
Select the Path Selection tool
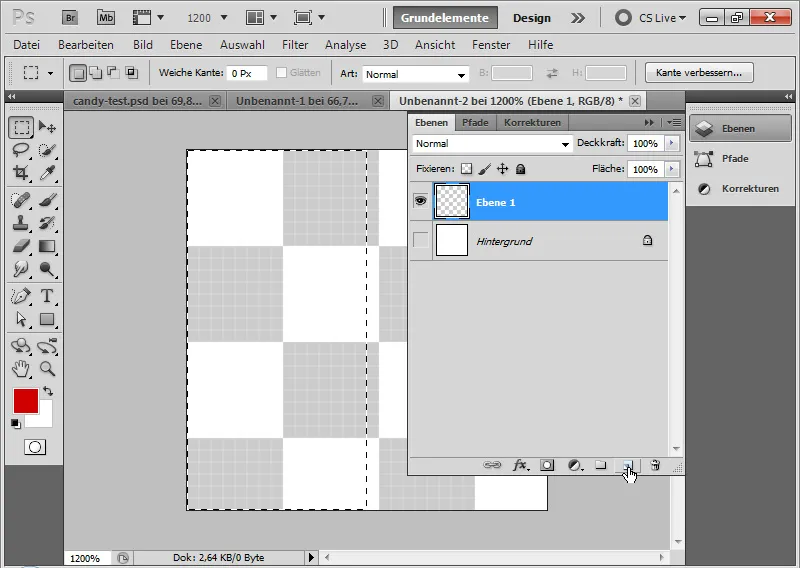coord(21,319)
